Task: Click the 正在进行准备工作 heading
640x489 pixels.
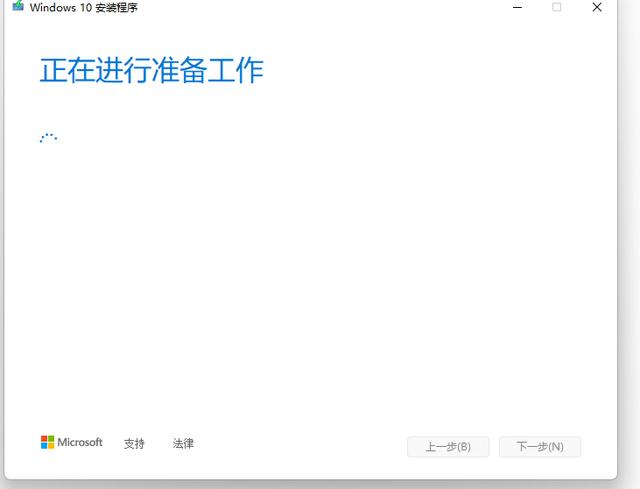Action: click(x=151, y=70)
